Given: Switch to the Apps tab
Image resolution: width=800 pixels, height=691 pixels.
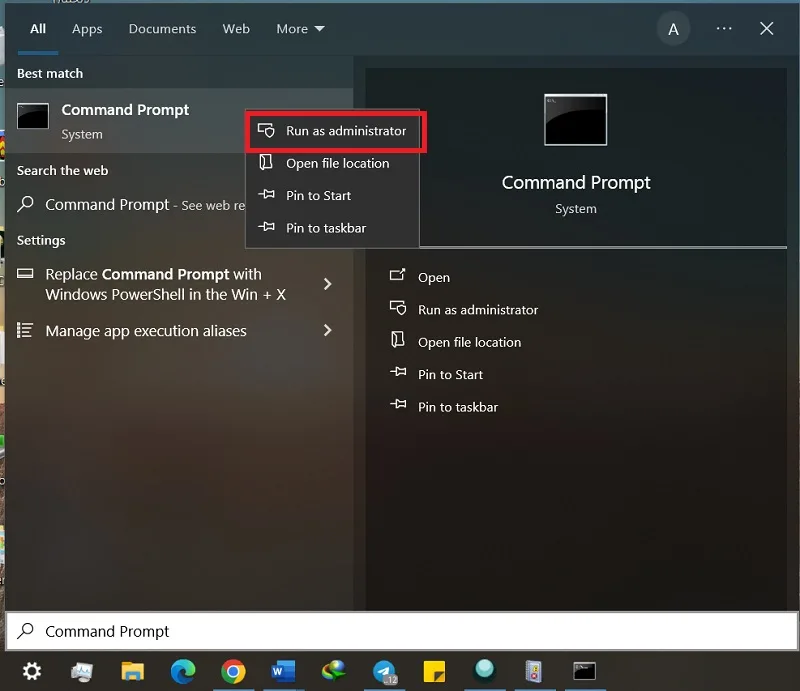Looking at the screenshot, I should coord(87,29).
